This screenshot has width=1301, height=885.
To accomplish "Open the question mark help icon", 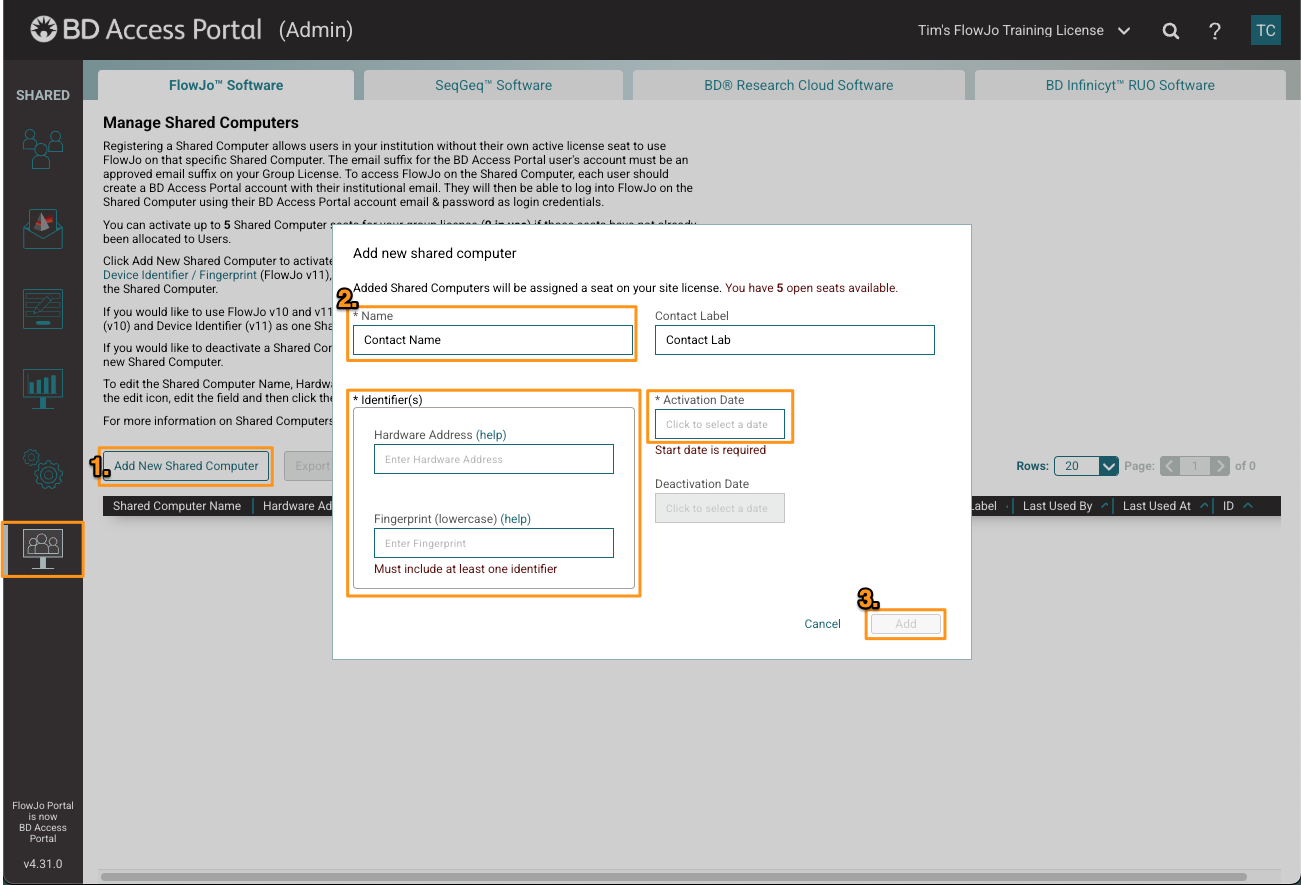I will 1214,31.
